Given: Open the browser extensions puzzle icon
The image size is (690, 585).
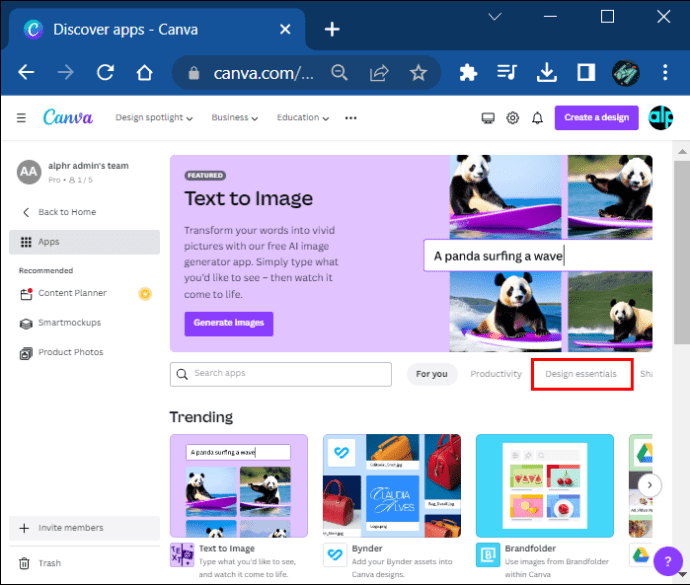Looking at the screenshot, I should [468, 73].
